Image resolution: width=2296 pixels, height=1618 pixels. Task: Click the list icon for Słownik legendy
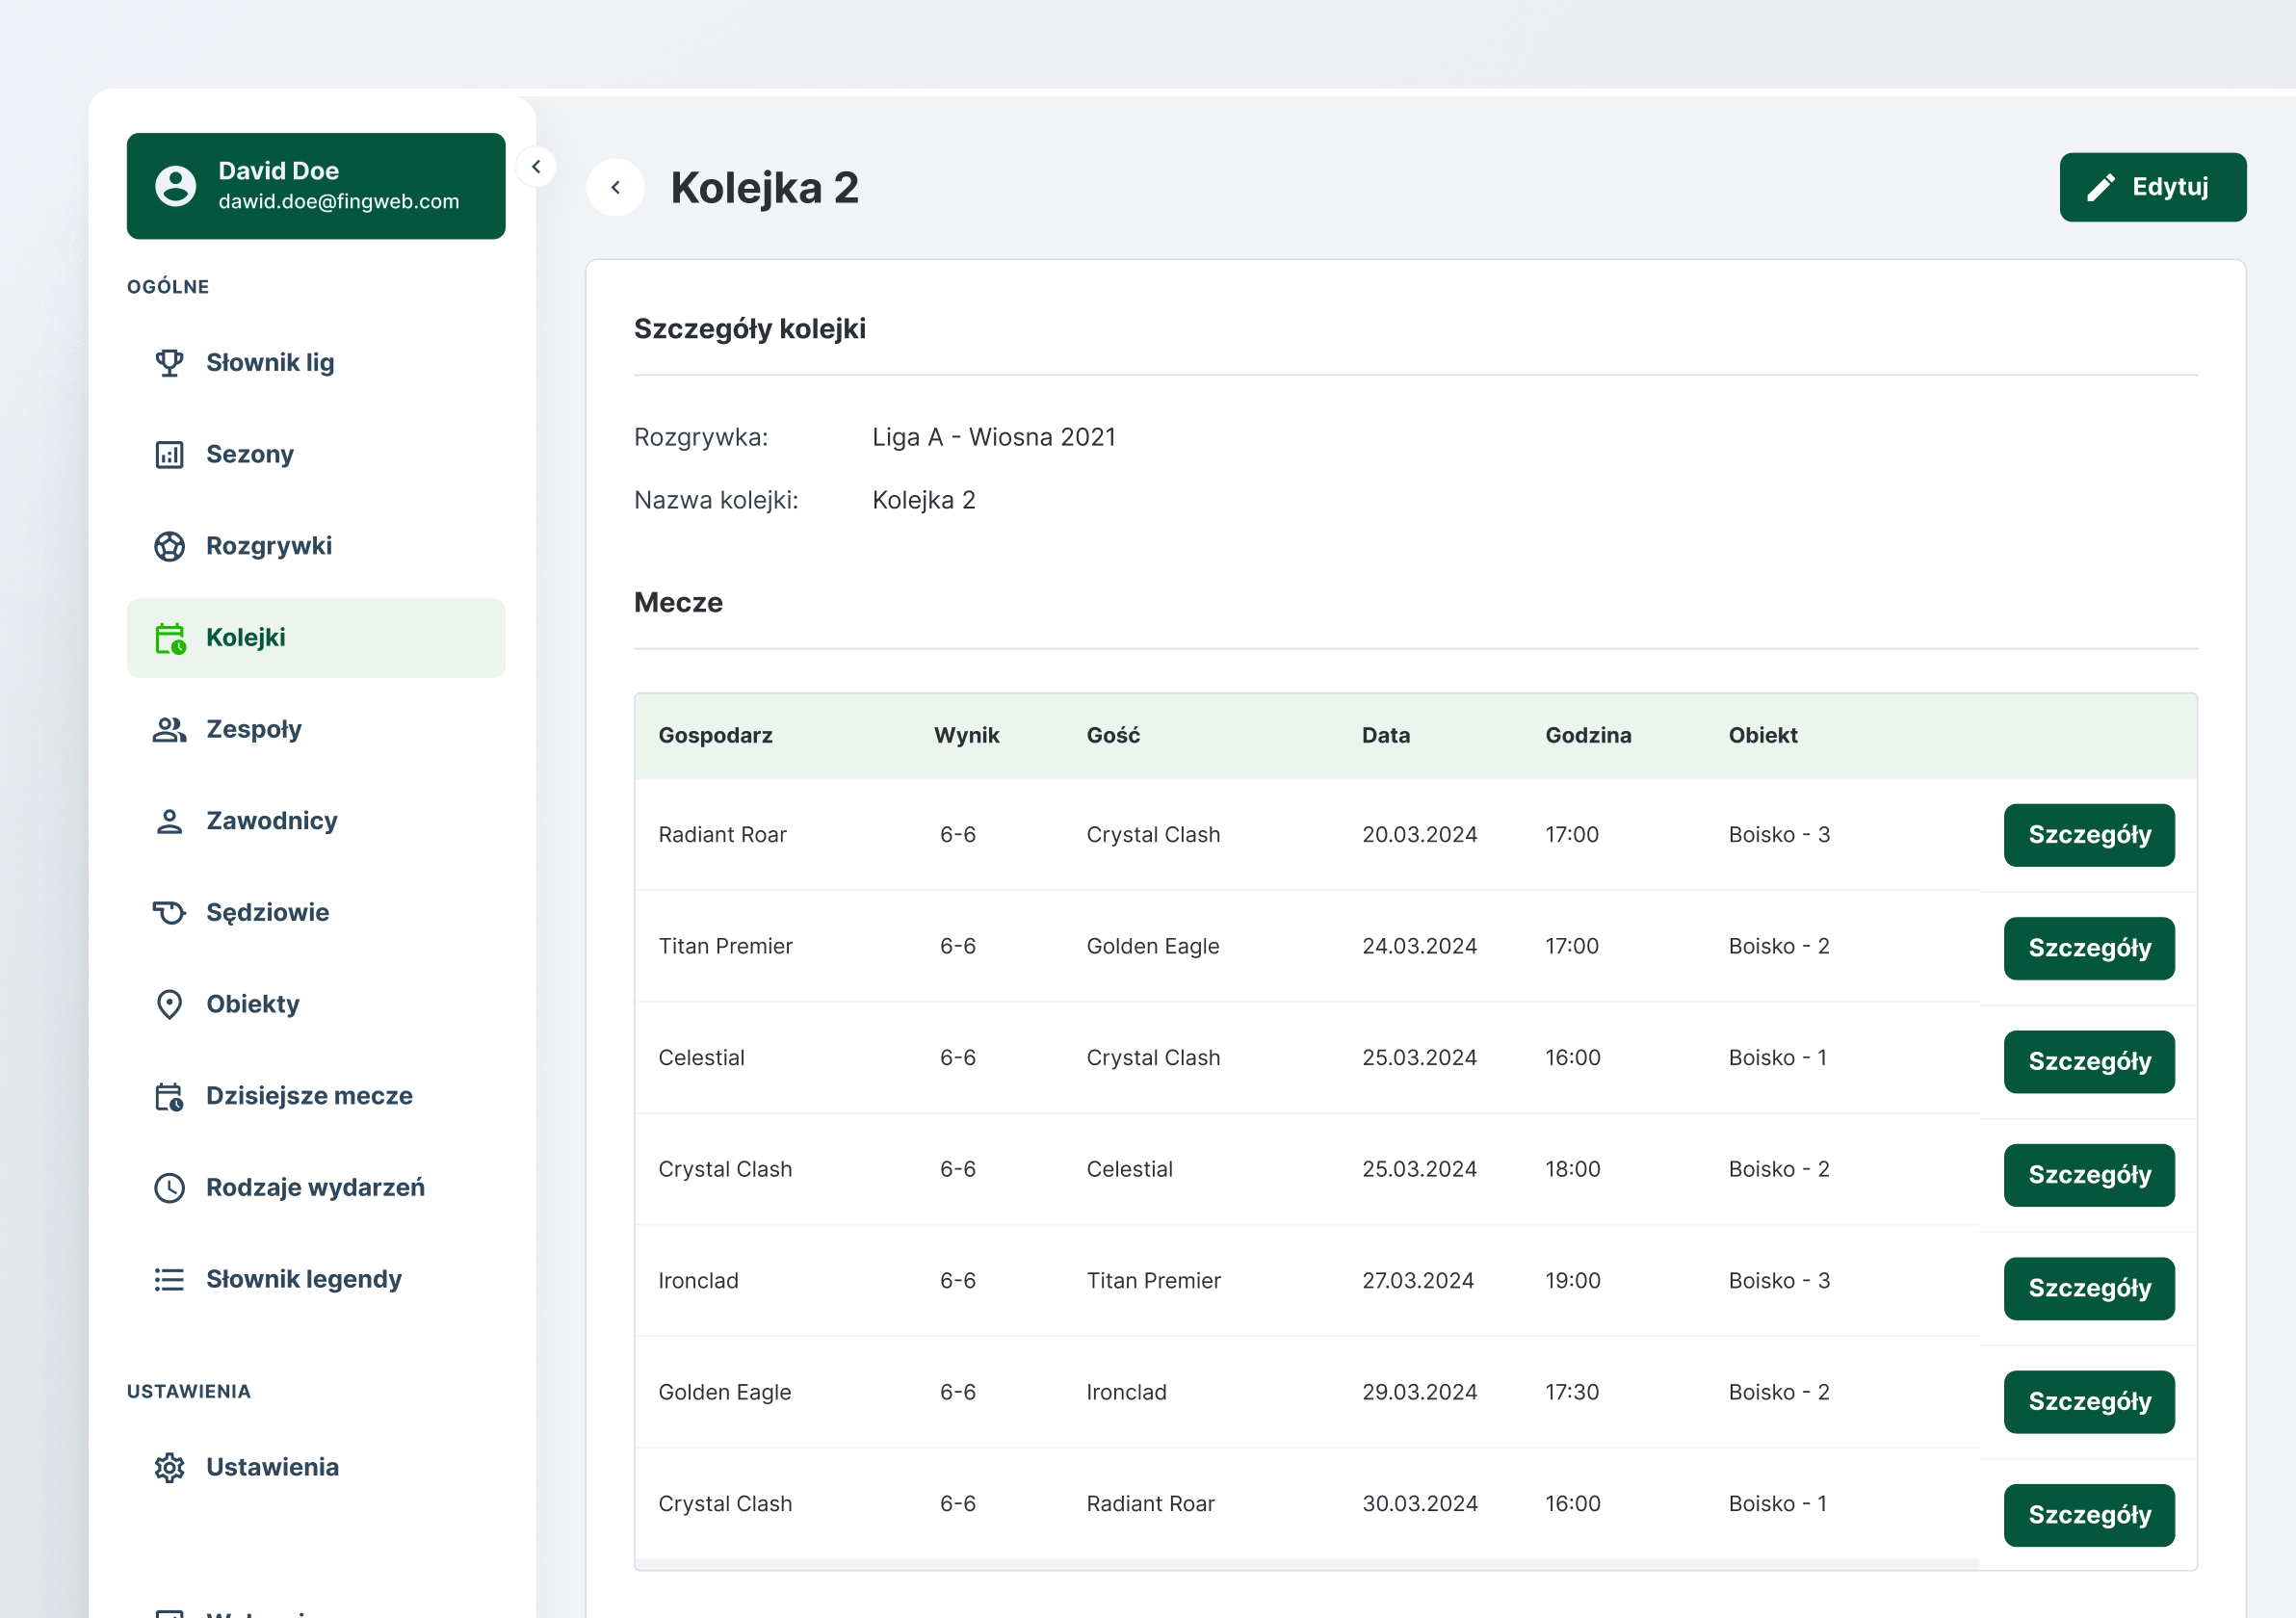pos(169,1279)
